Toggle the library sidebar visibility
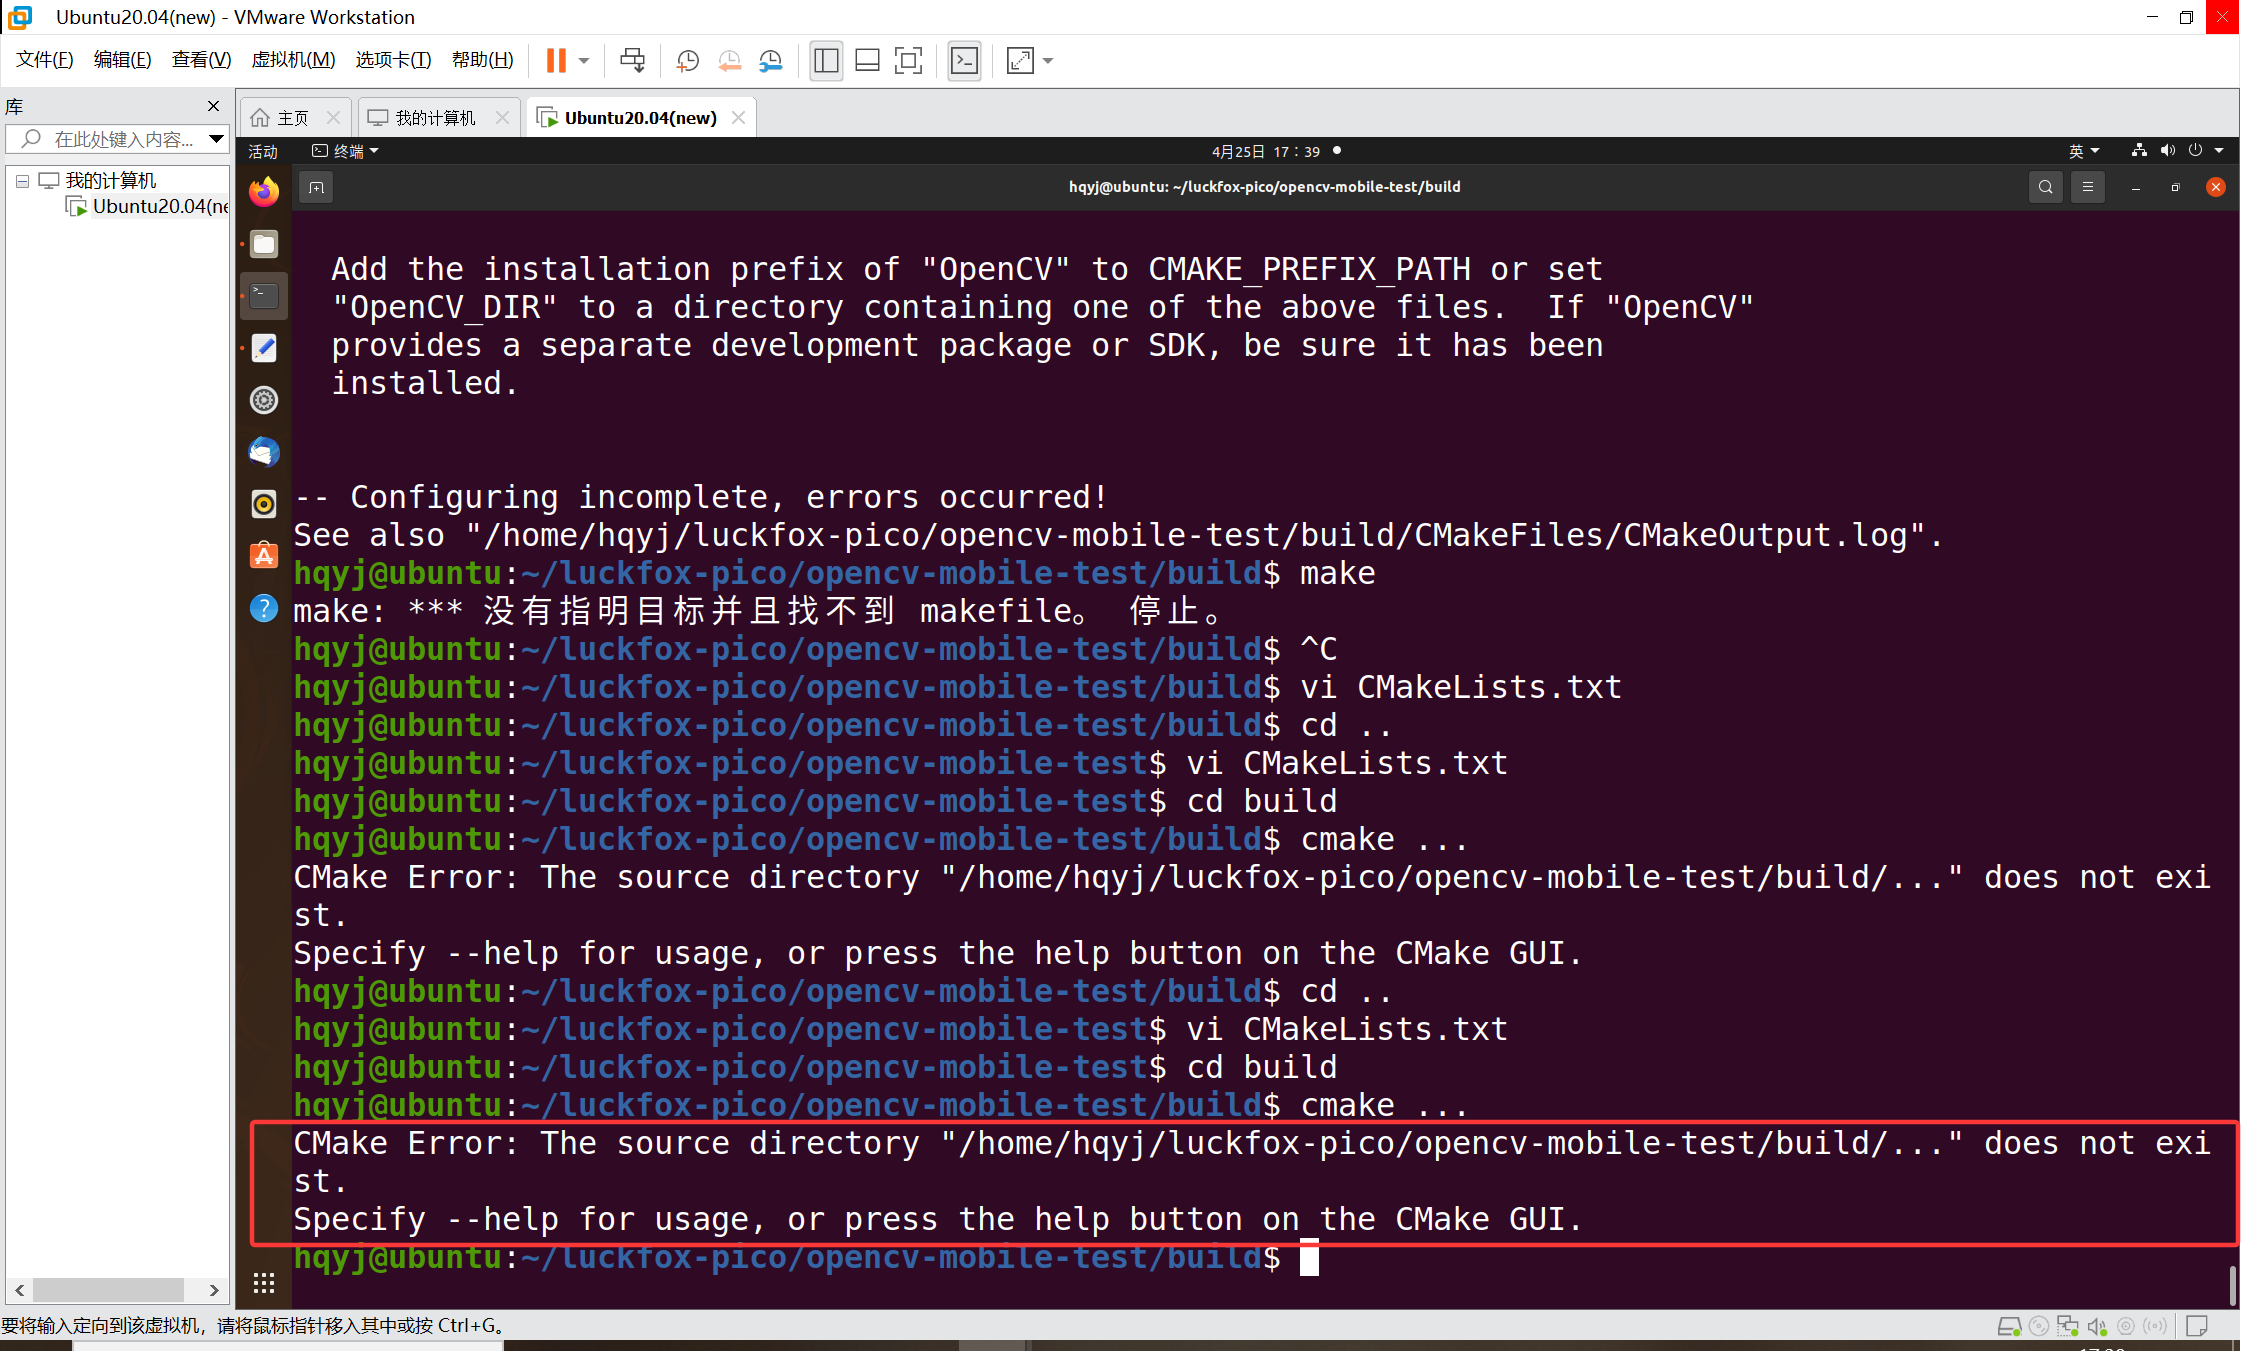 coord(826,60)
